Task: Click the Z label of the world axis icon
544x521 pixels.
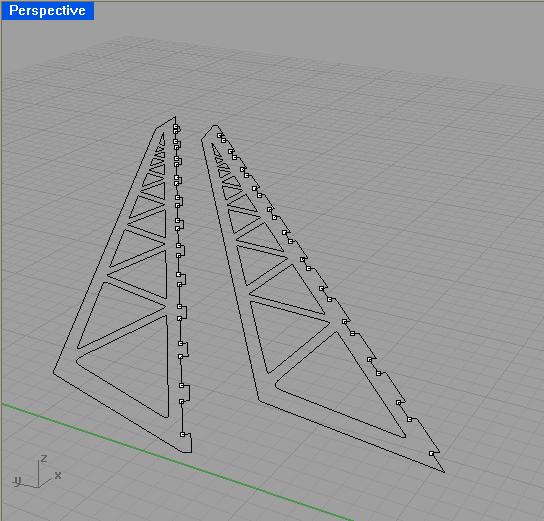Action: (x=44, y=458)
